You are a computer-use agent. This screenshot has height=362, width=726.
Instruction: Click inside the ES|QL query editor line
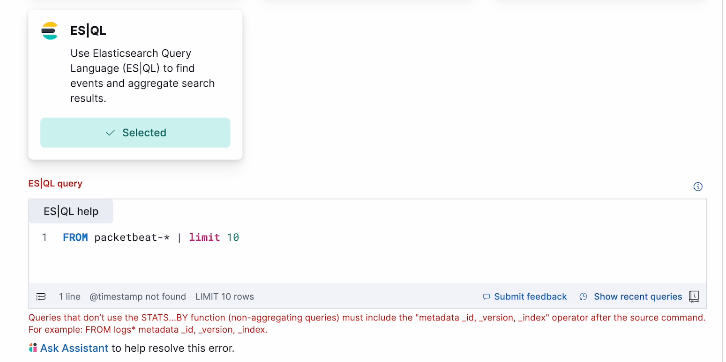click(x=367, y=238)
